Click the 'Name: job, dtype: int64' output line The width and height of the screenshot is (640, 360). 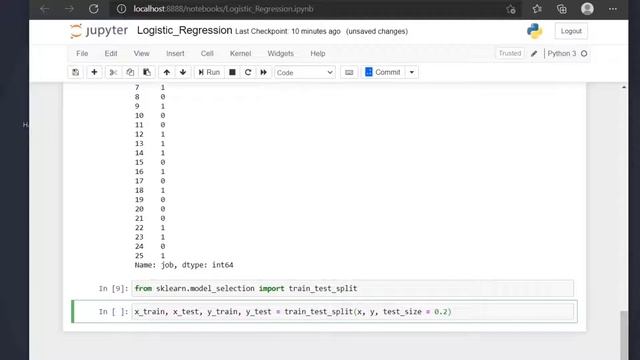(184, 265)
